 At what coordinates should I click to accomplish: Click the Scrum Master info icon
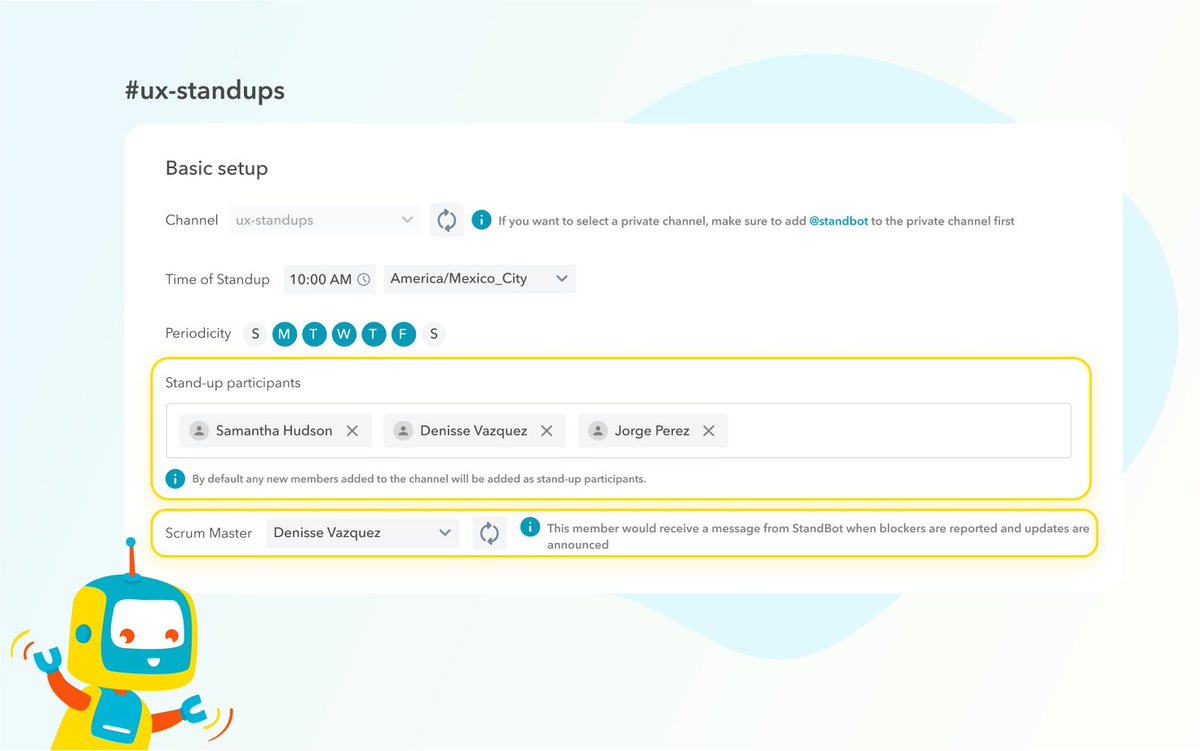529,527
